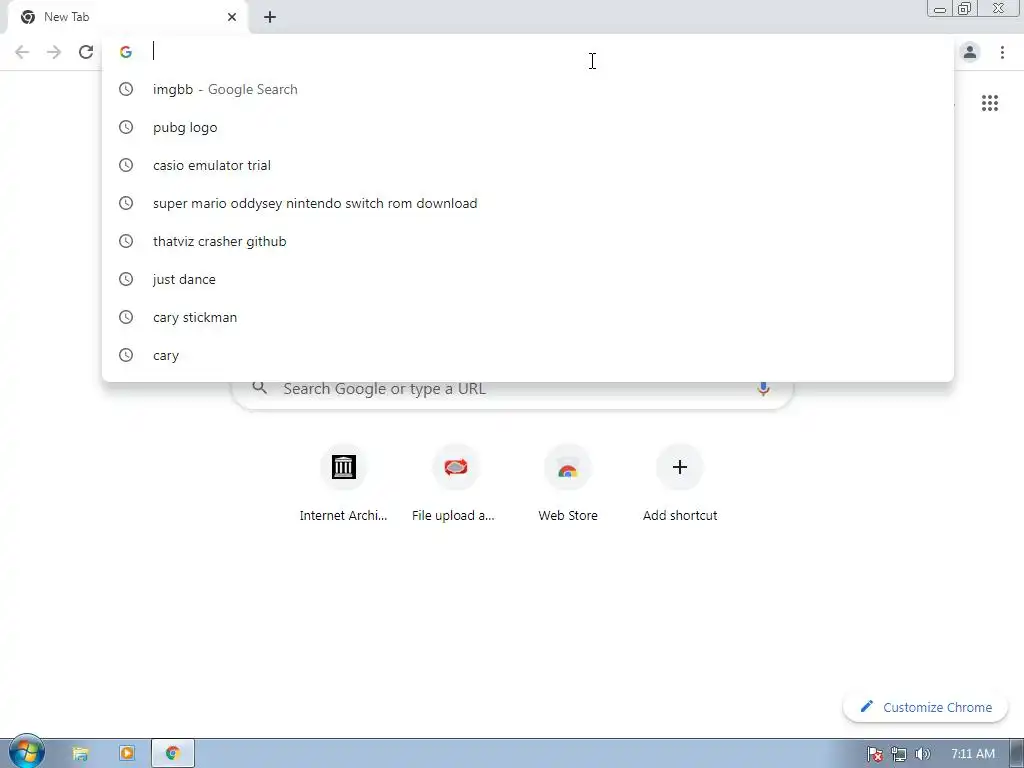Choose the super mario oddysey rom suggestion
The height and width of the screenshot is (768, 1024).
coord(528,203)
